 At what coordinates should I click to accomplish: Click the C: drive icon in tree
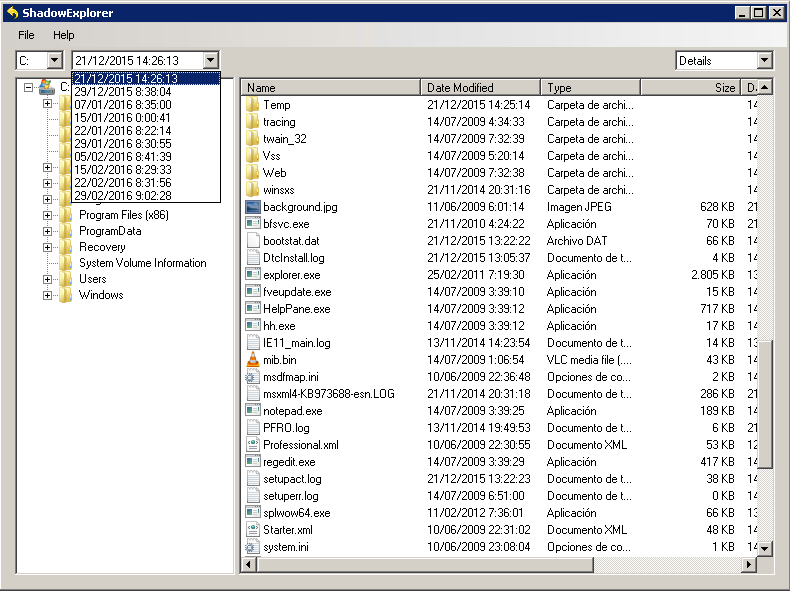(47, 87)
